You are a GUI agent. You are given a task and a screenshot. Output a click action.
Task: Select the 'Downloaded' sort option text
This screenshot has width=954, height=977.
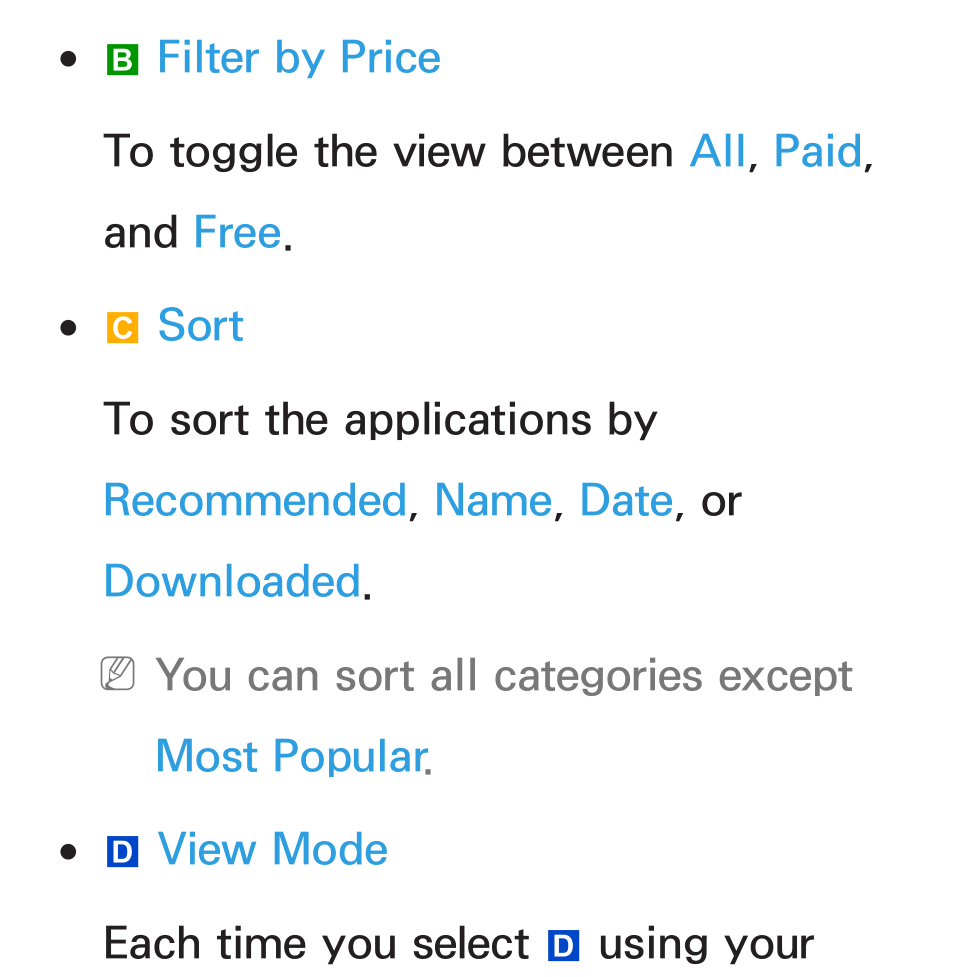[x=232, y=581]
